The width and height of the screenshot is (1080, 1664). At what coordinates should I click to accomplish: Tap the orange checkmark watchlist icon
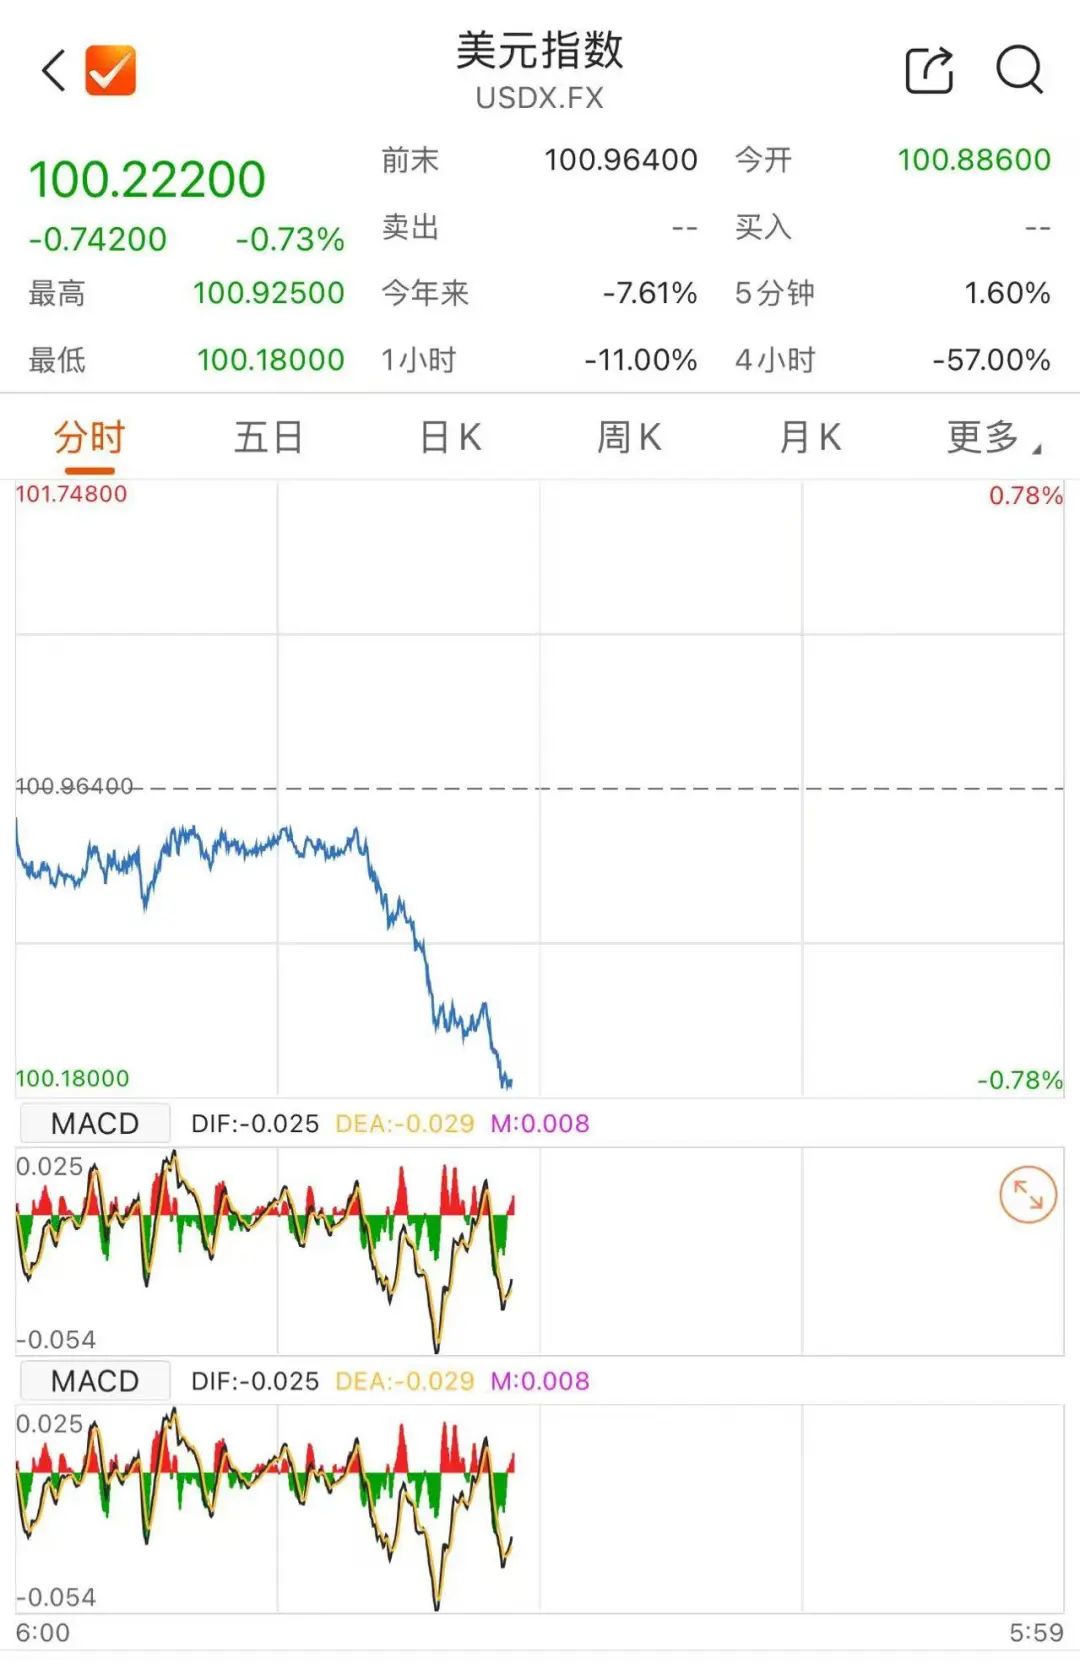click(110, 70)
